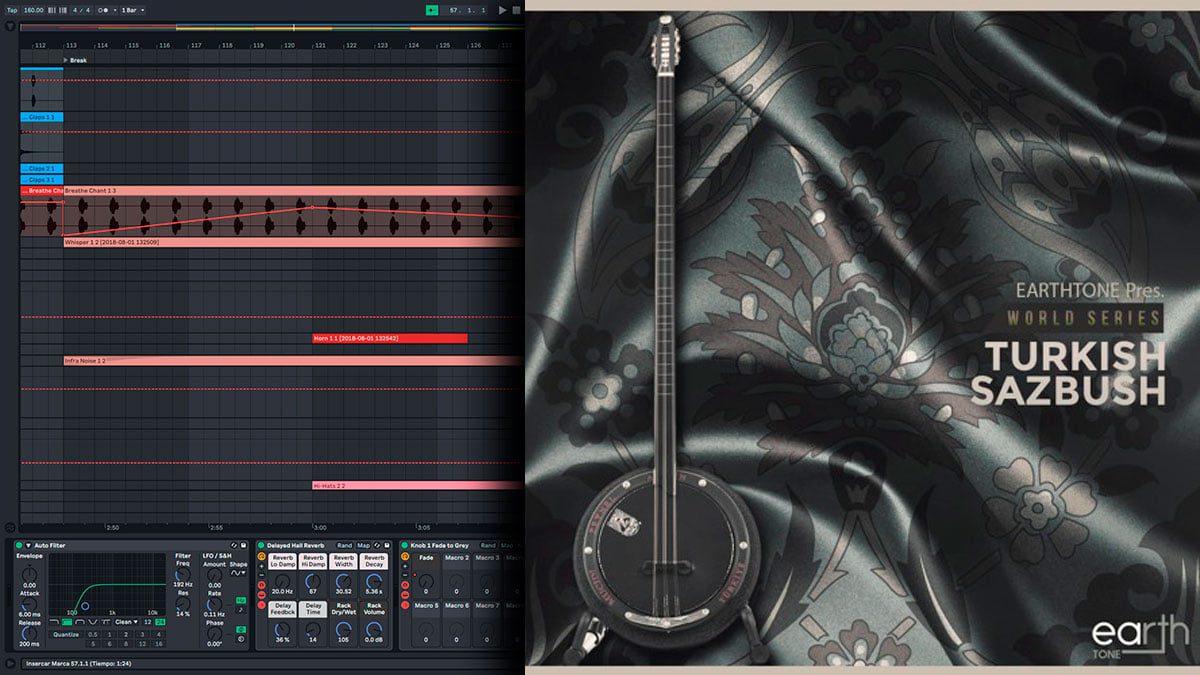The width and height of the screenshot is (1200, 675).
Task: Click the Whisper 1 2 clip label
Action: (111, 242)
